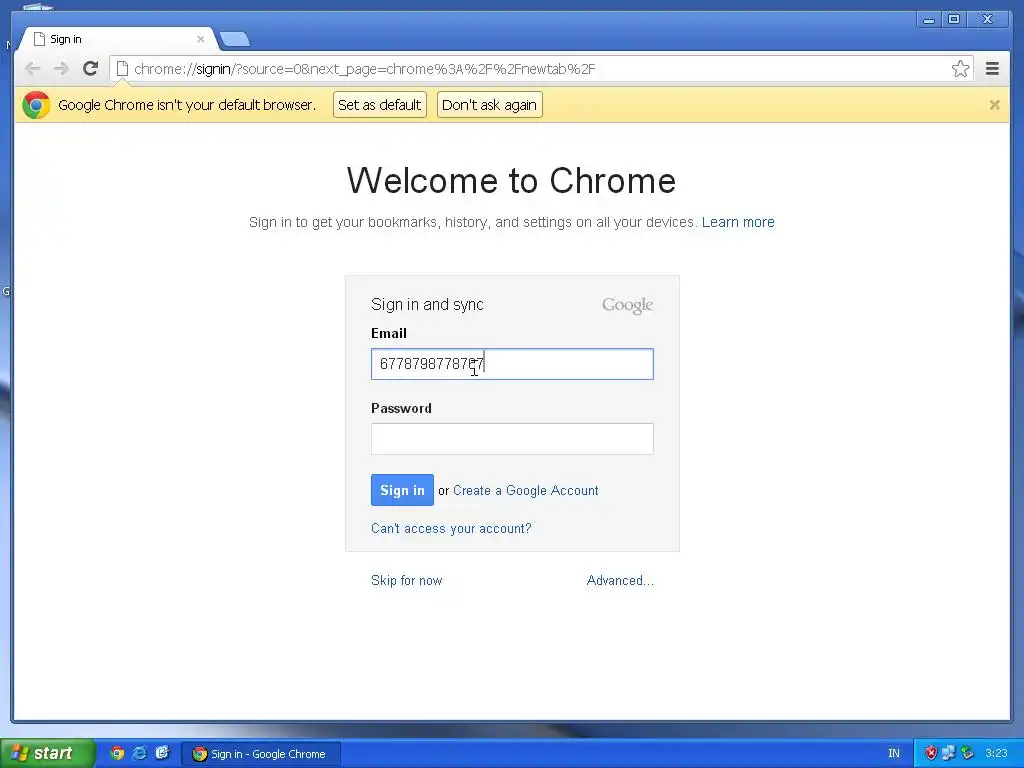The width and height of the screenshot is (1024, 768).
Task: Dismiss the default browser info bar
Action: coord(994,104)
